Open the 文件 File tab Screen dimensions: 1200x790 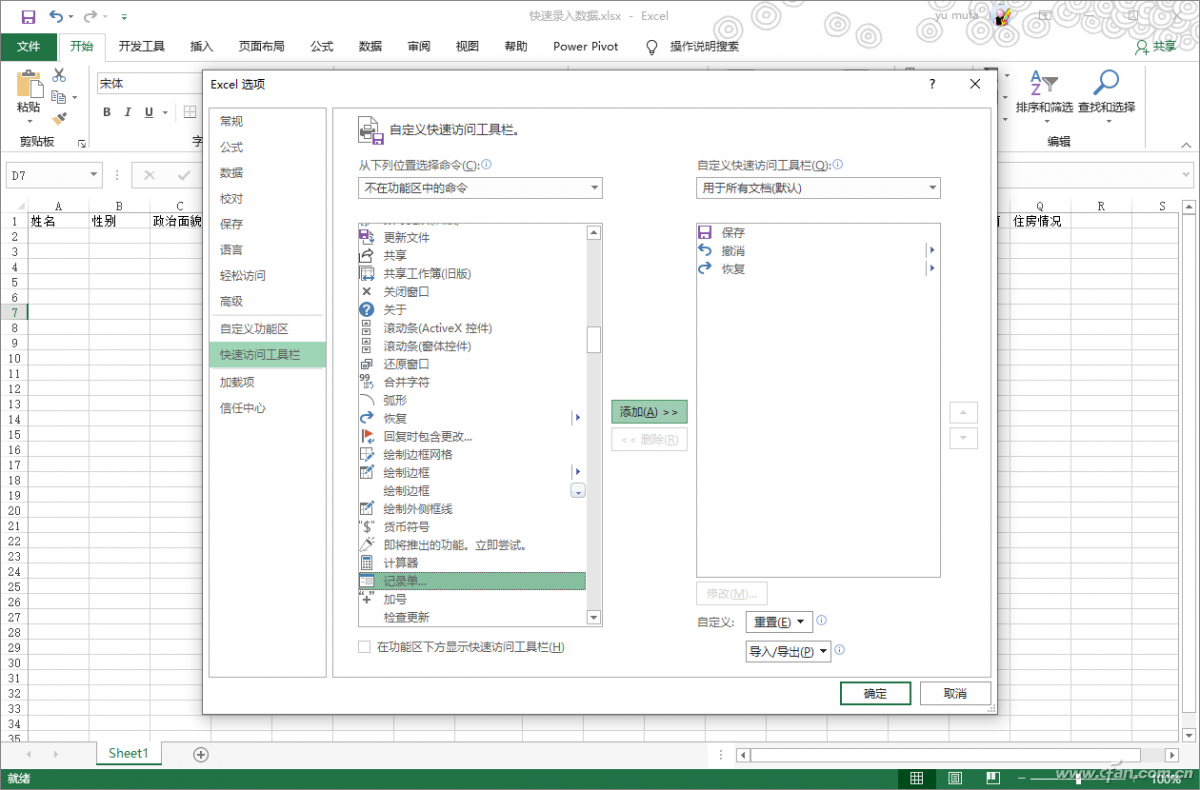point(29,46)
